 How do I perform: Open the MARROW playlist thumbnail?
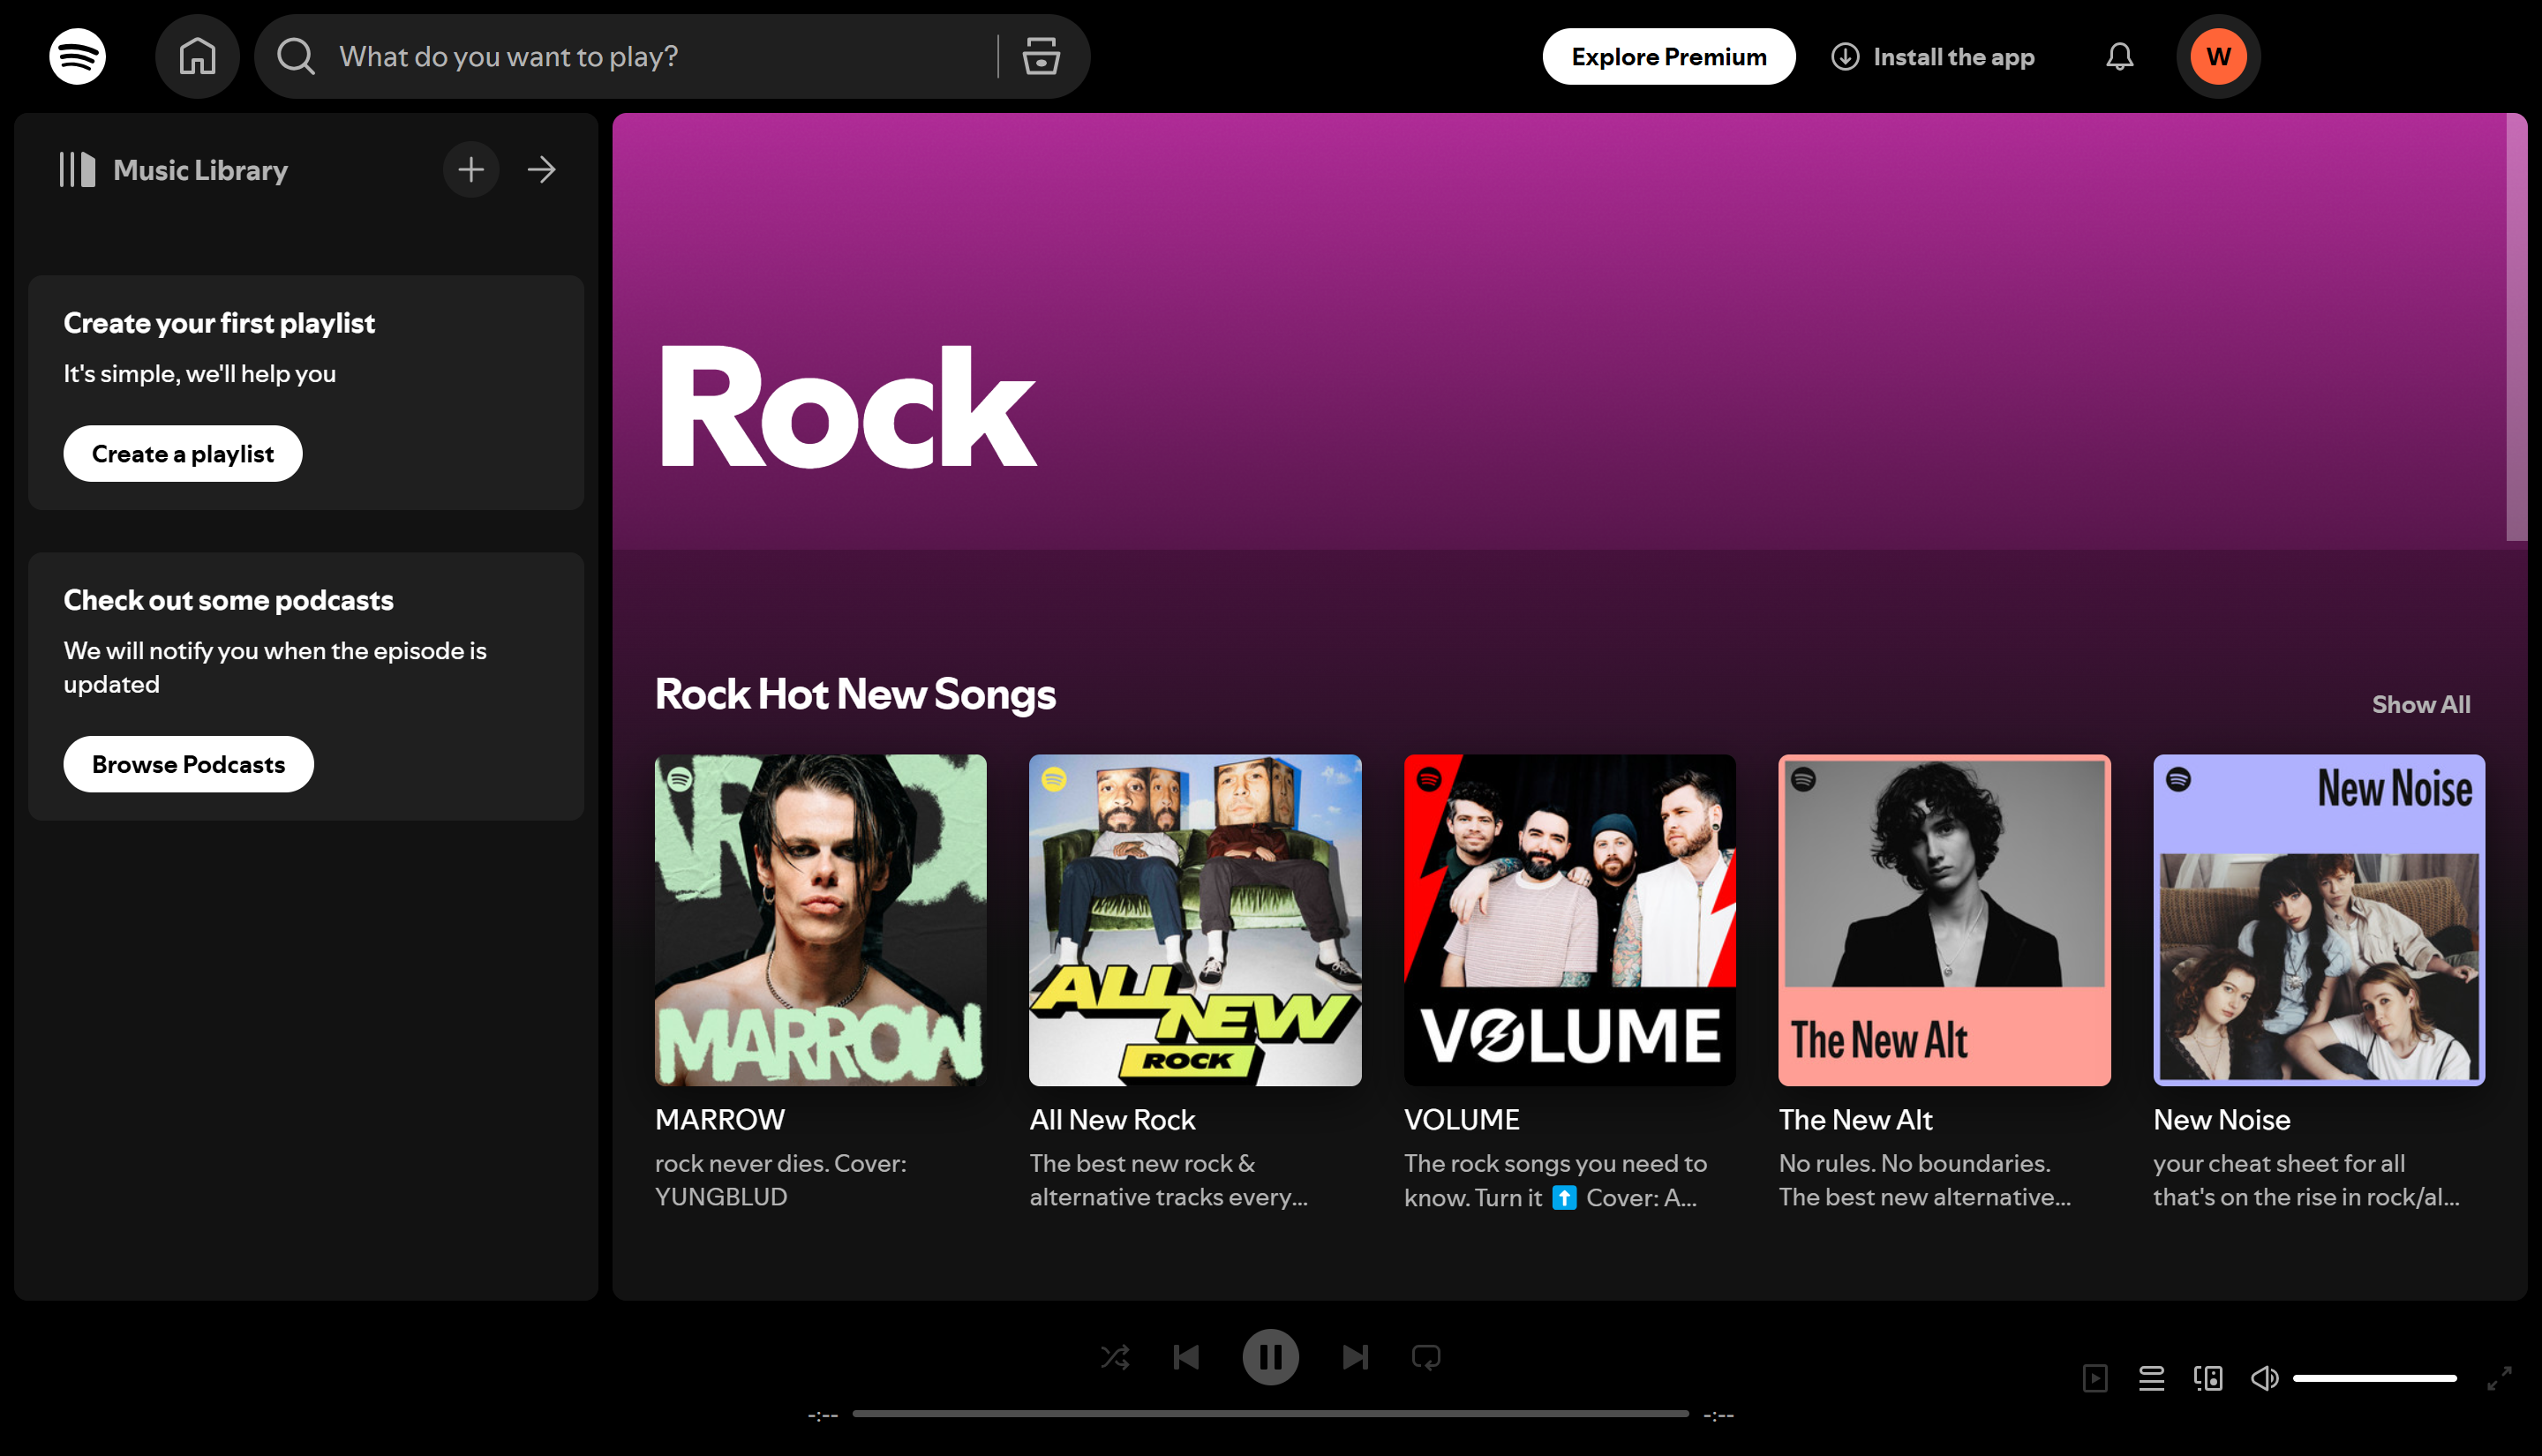(x=819, y=920)
